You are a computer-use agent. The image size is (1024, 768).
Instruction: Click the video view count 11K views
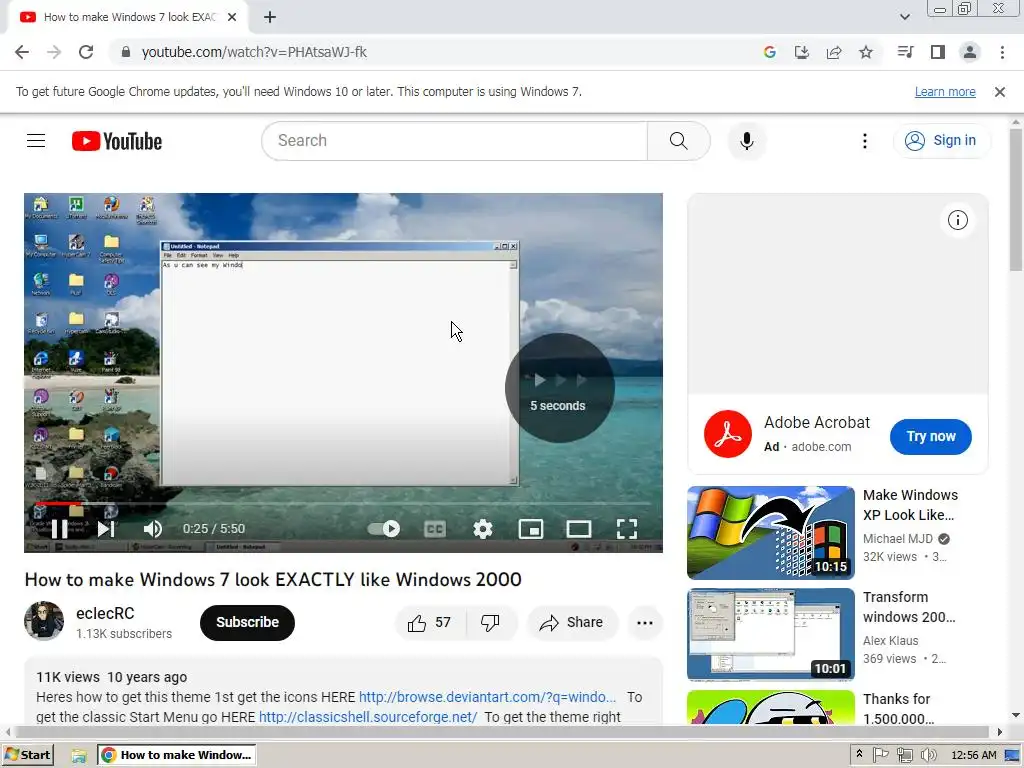pos(68,677)
